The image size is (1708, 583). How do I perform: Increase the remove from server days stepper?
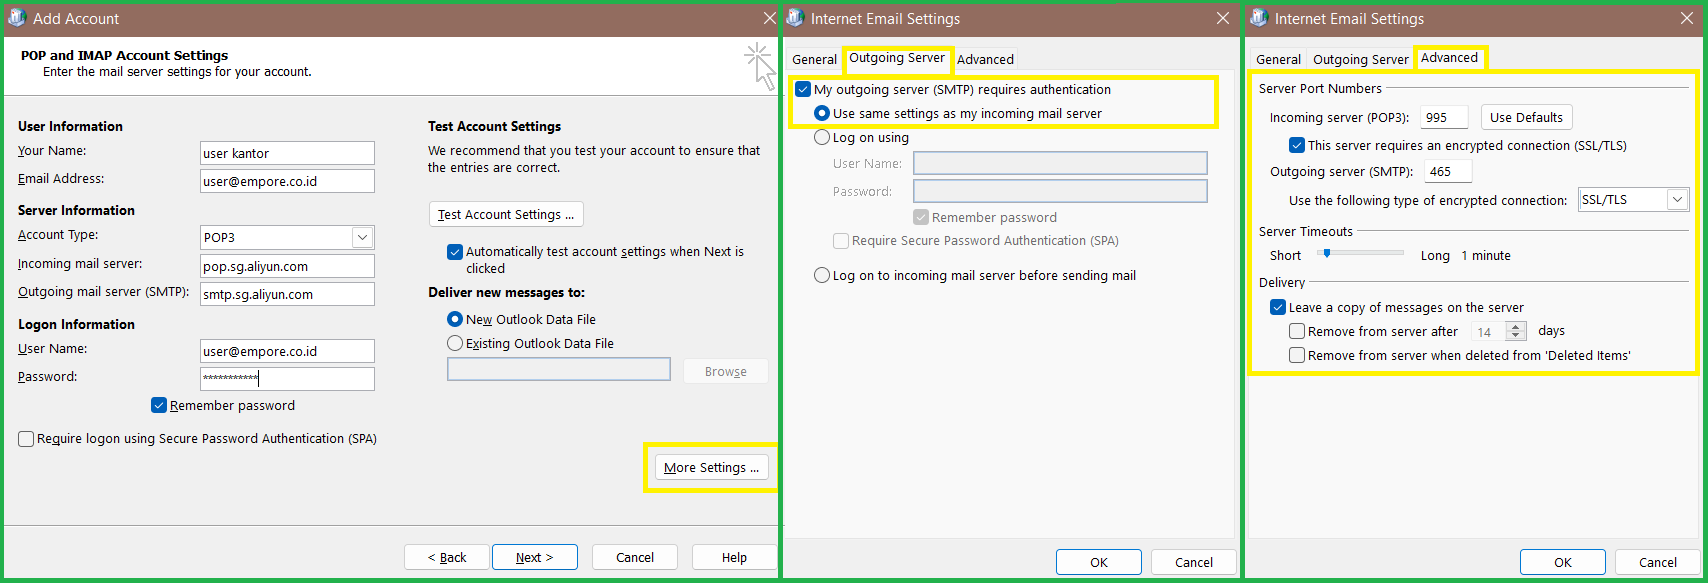pos(1516,326)
